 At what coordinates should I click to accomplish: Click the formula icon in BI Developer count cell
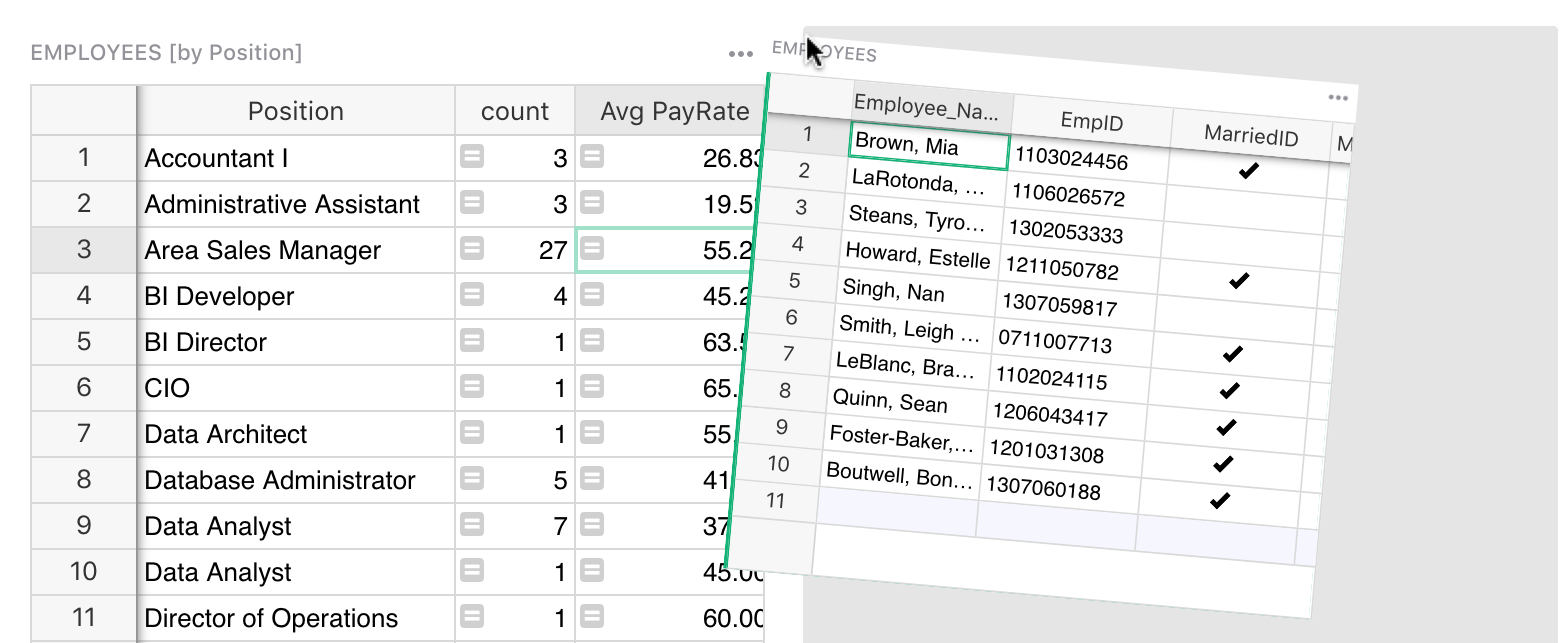tap(472, 295)
